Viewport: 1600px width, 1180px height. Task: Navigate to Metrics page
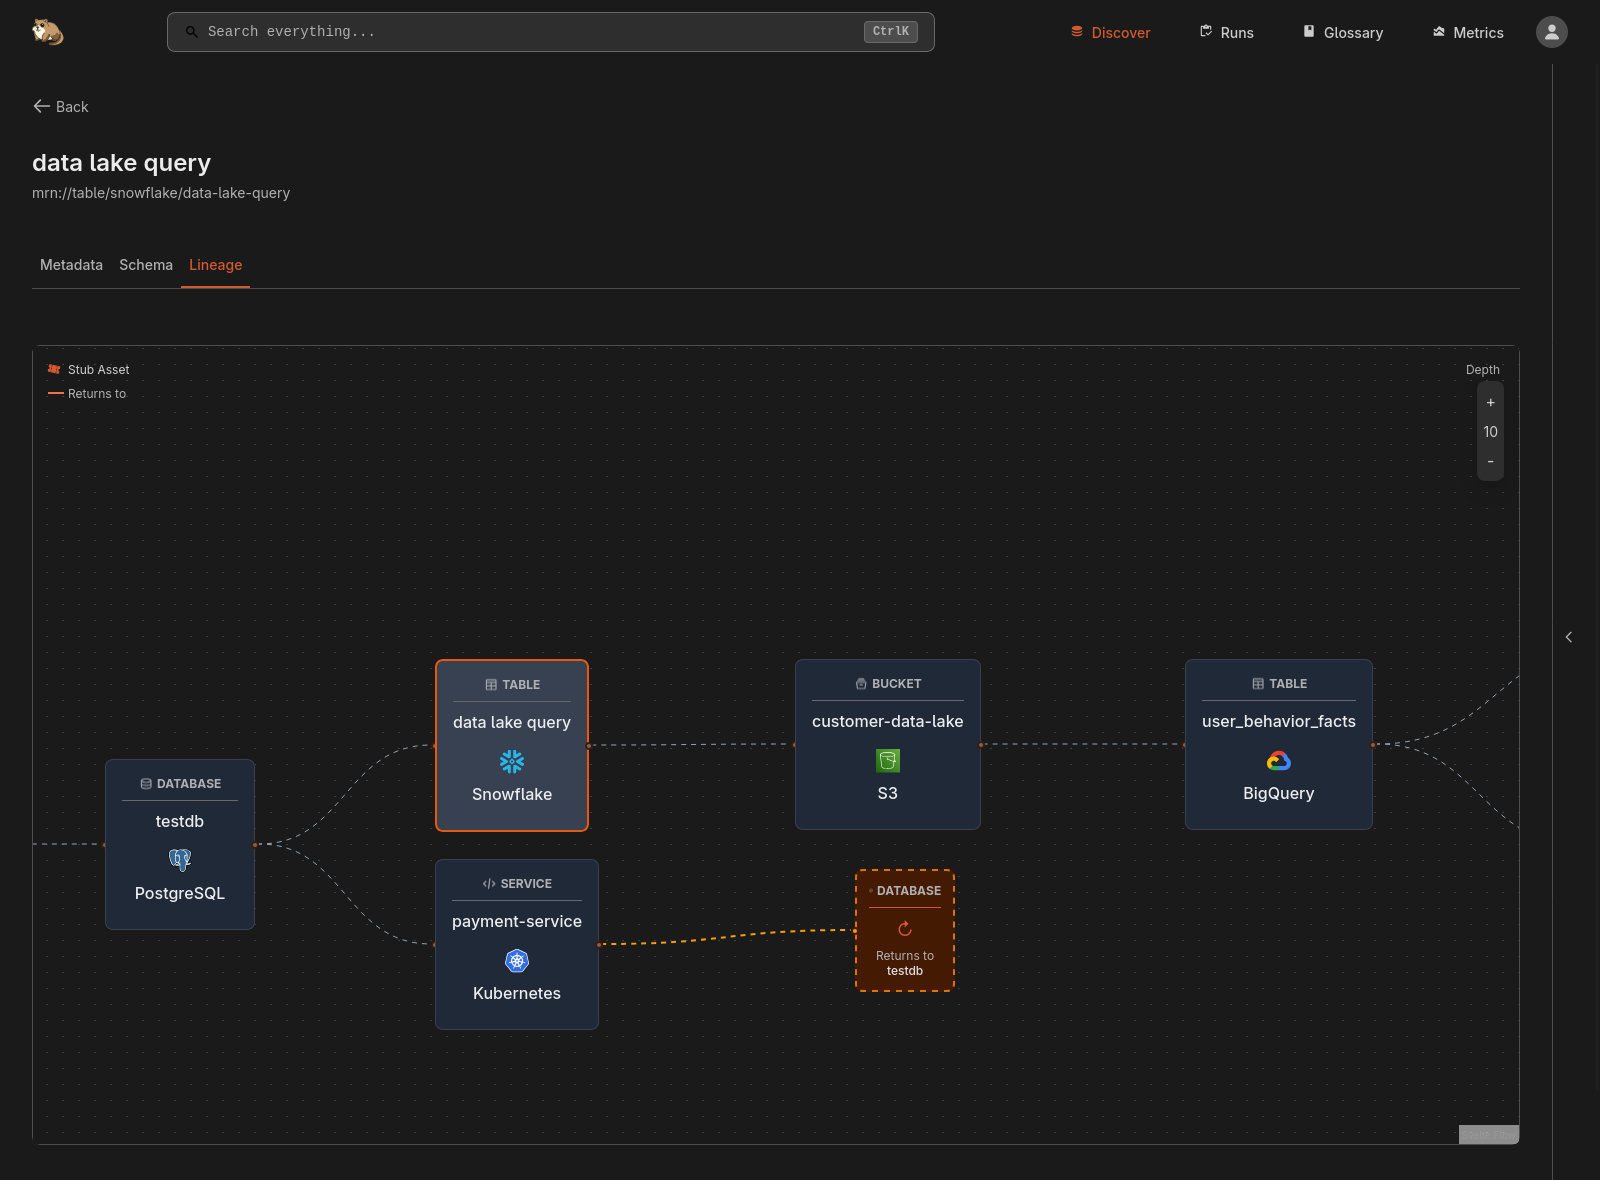1467,33
